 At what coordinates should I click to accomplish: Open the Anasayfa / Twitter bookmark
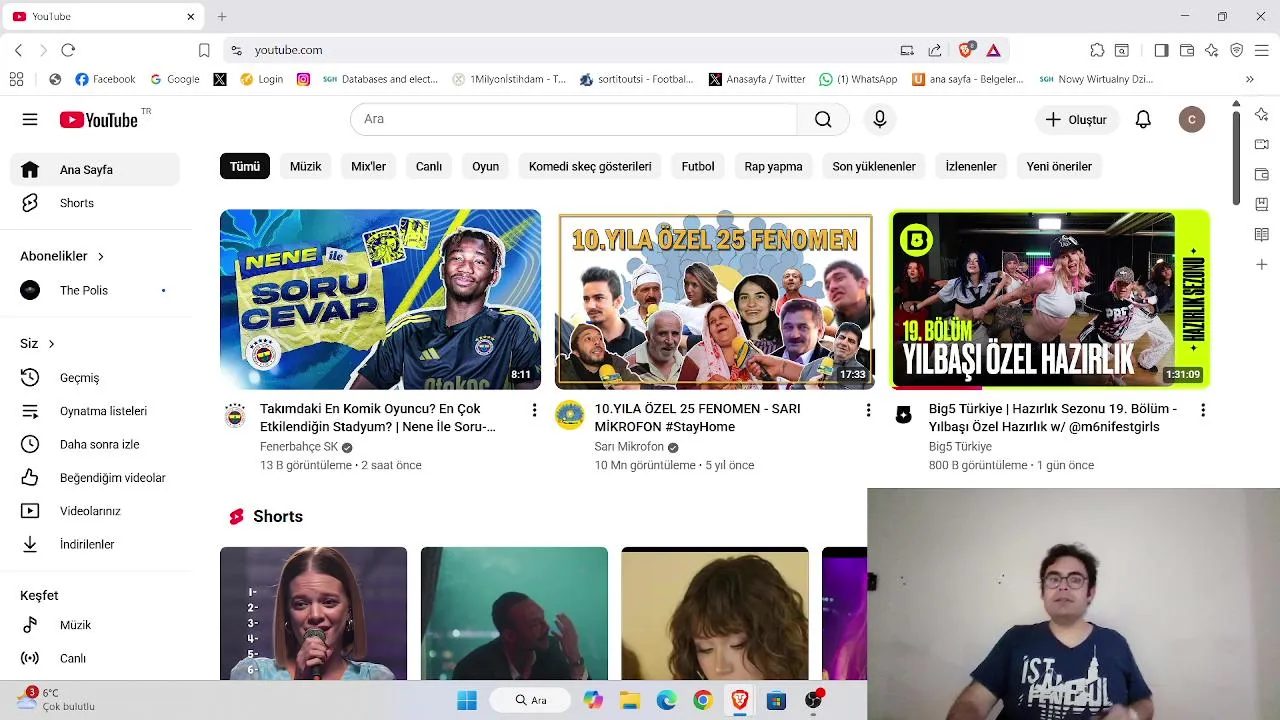757,79
